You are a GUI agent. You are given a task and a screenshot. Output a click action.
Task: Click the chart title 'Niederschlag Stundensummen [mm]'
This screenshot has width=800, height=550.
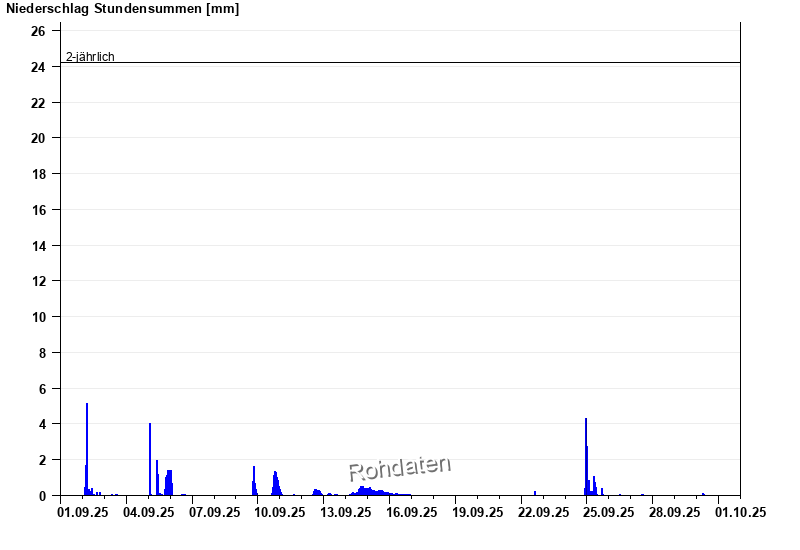[122, 9]
